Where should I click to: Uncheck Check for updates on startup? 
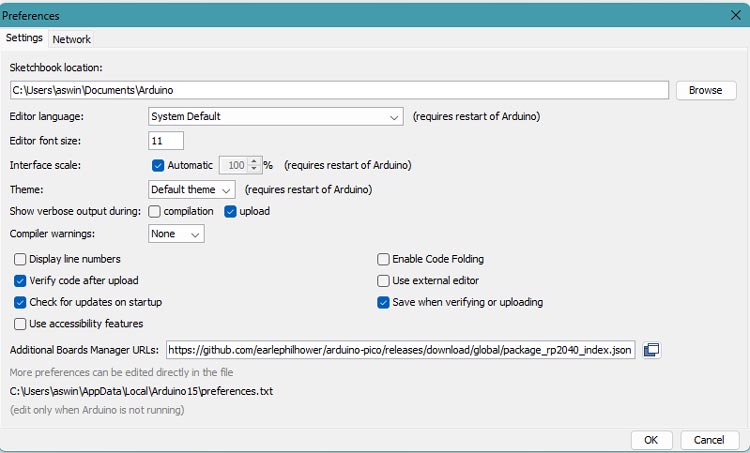coord(20,302)
